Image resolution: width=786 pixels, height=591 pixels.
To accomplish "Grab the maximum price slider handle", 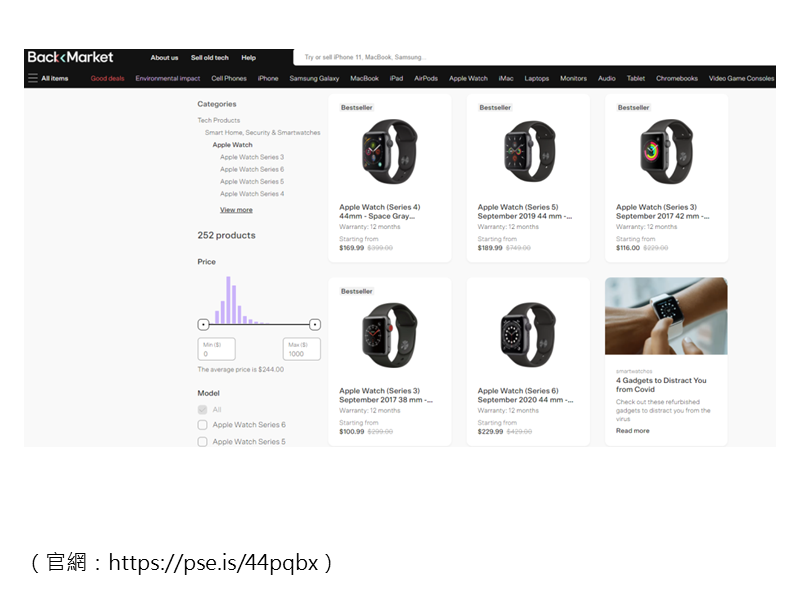I will click(315, 325).
